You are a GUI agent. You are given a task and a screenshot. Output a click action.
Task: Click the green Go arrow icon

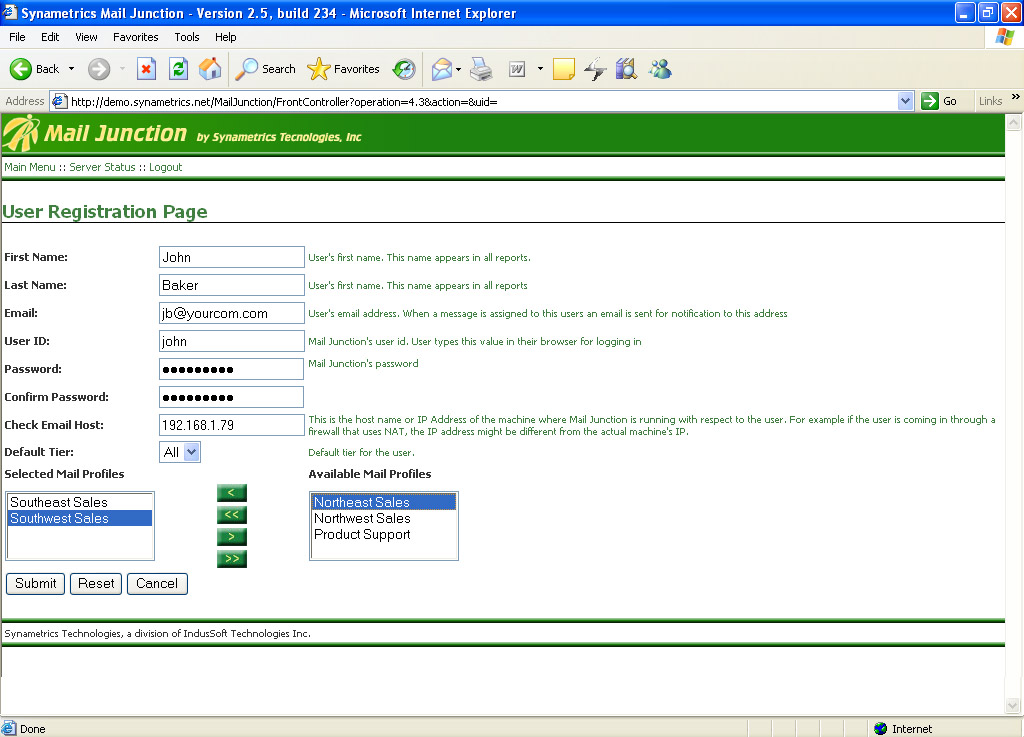(x=929, y=101)
